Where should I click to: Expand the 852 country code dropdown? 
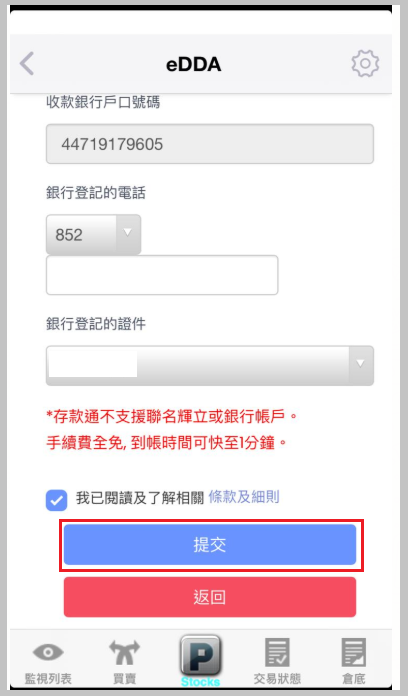pyautogui.click(x=93, y=234)
